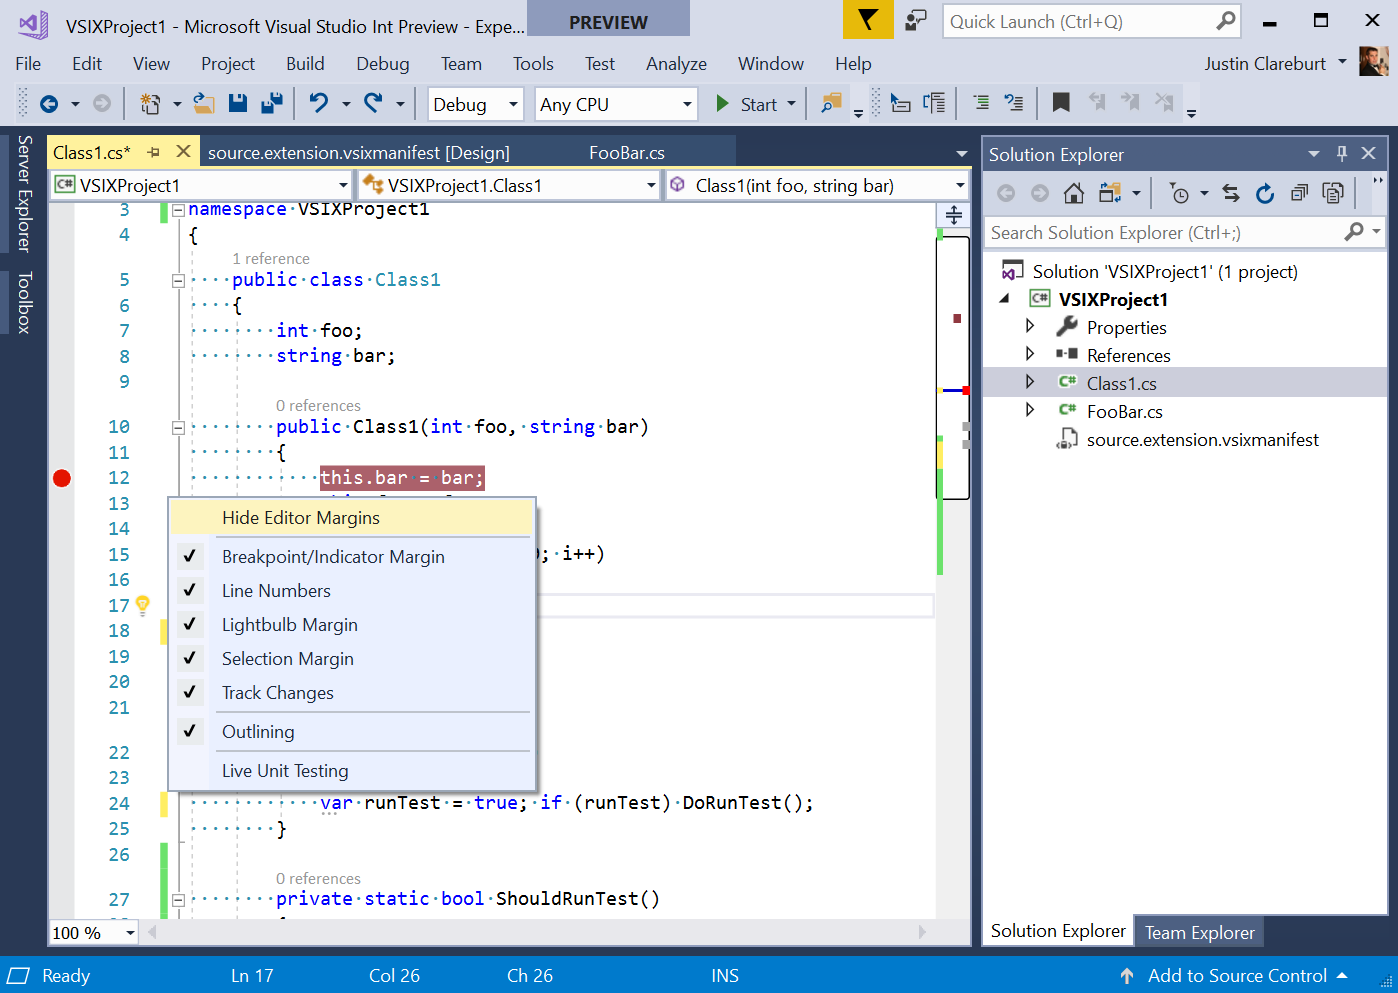Screen dimensions: 1398x993
Task: Expand the References node
Action: 1029,354
